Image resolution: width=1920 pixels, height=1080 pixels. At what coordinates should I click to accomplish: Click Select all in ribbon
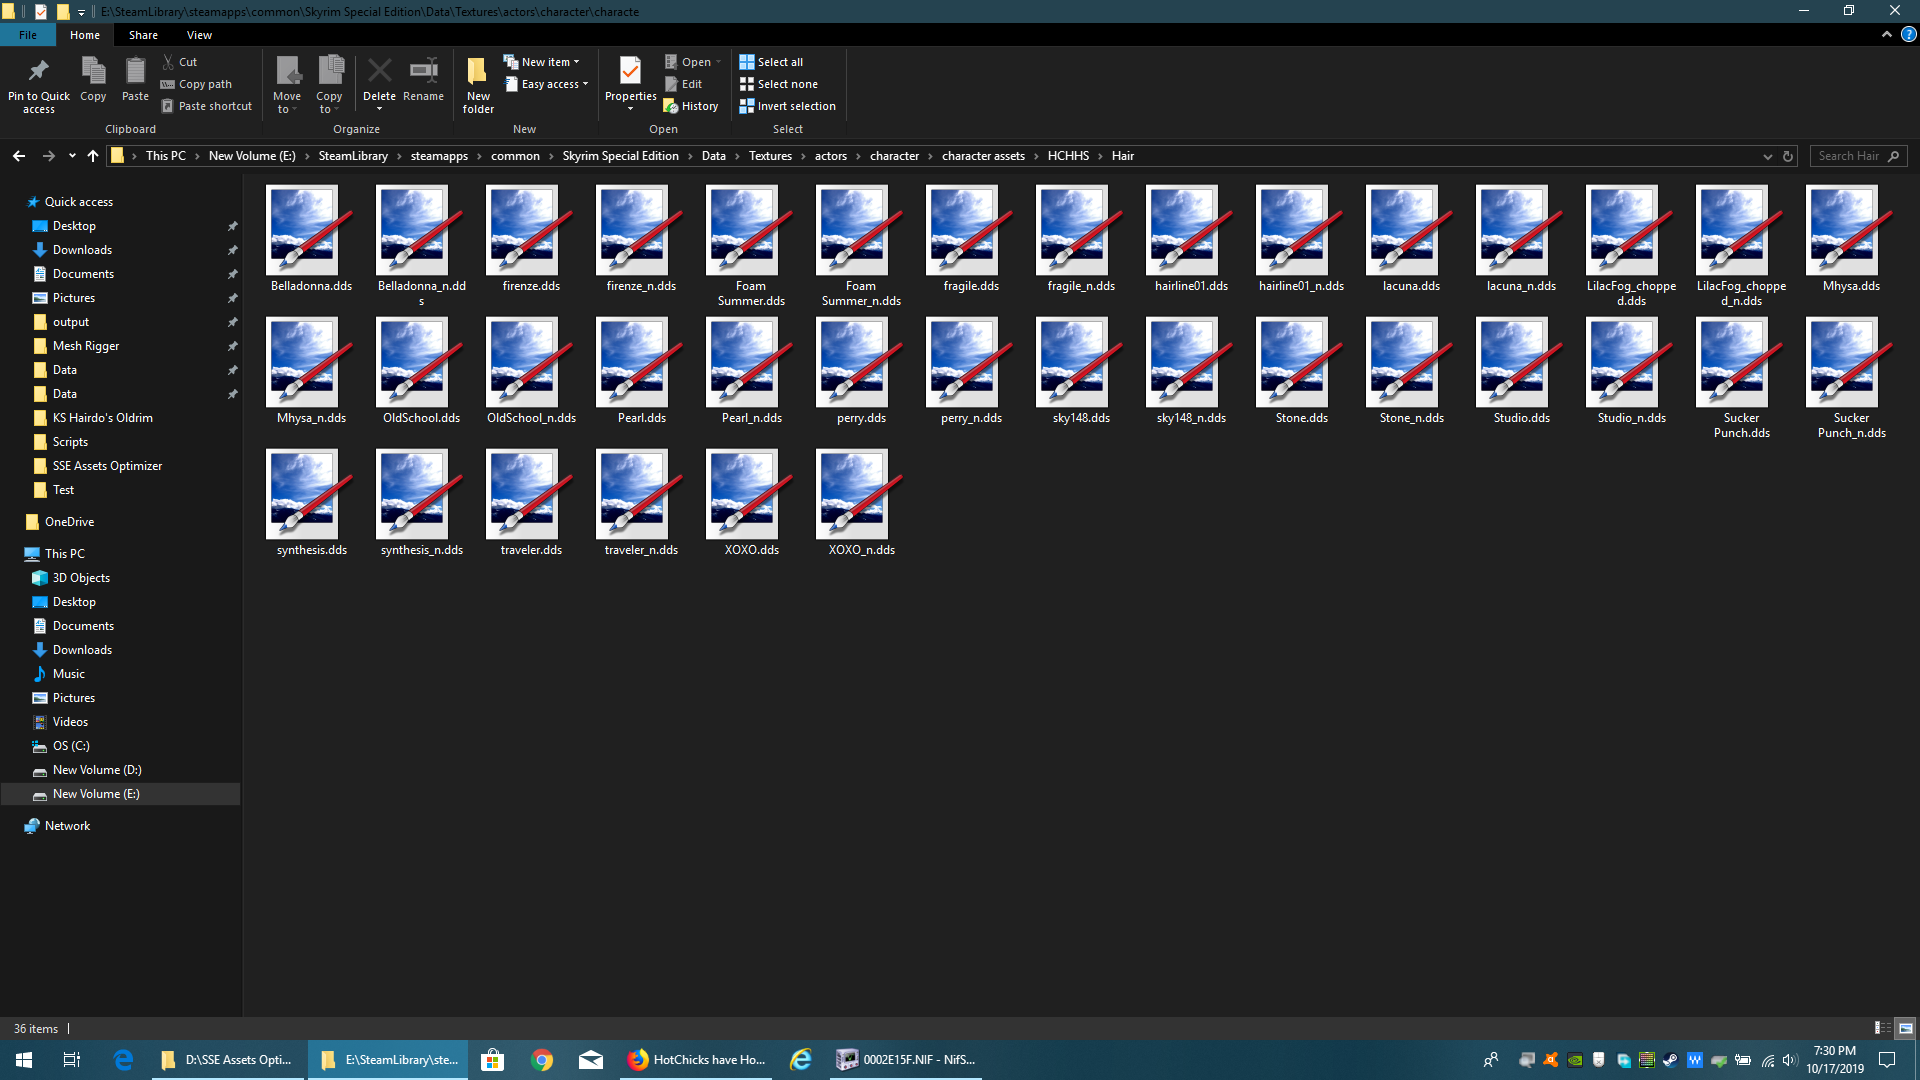(x=771, y=62)
